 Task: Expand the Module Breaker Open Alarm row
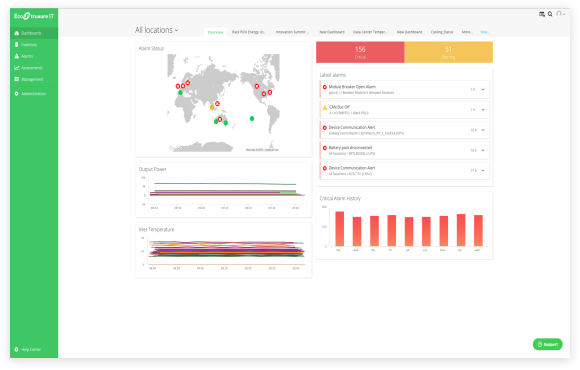[483, 90]
